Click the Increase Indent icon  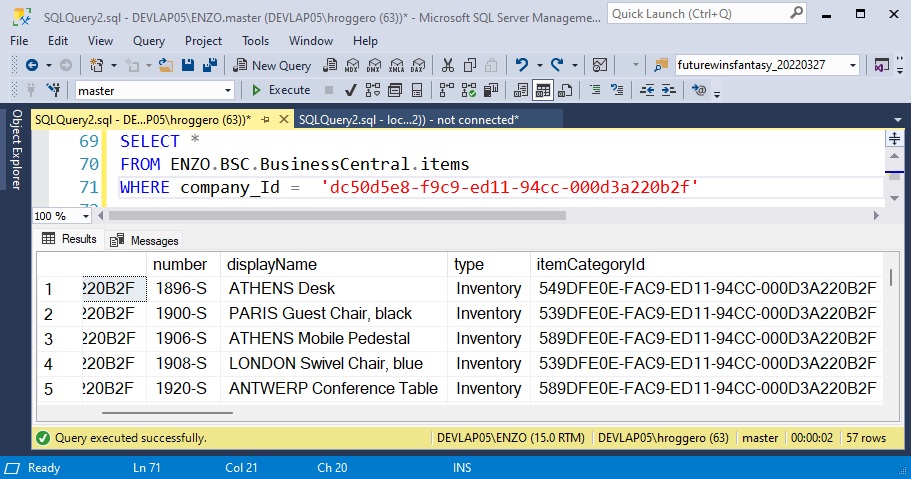[669, 90]
